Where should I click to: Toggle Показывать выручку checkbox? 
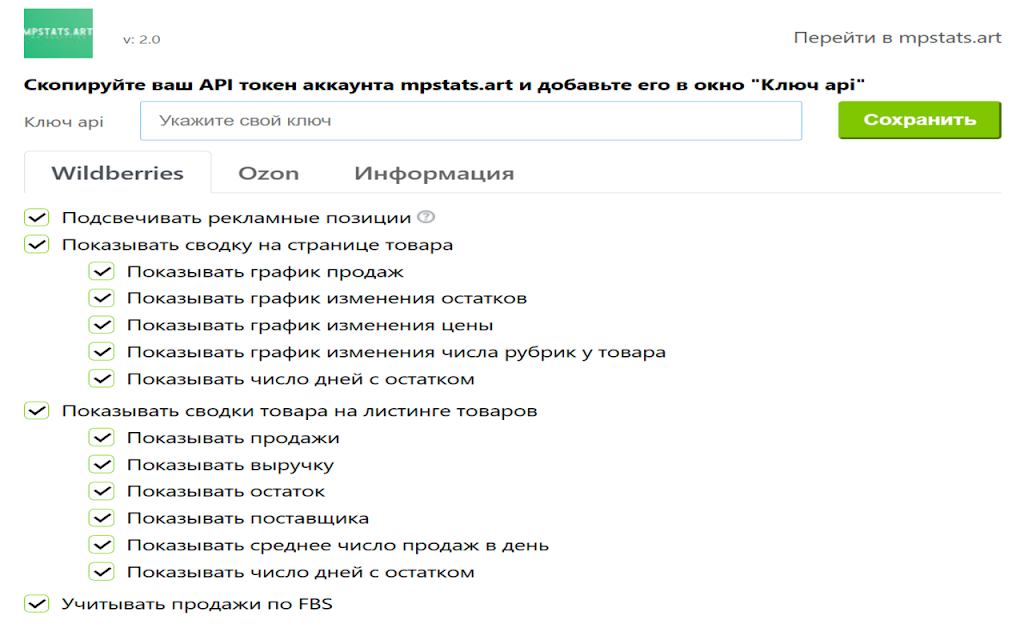[102, 464]
